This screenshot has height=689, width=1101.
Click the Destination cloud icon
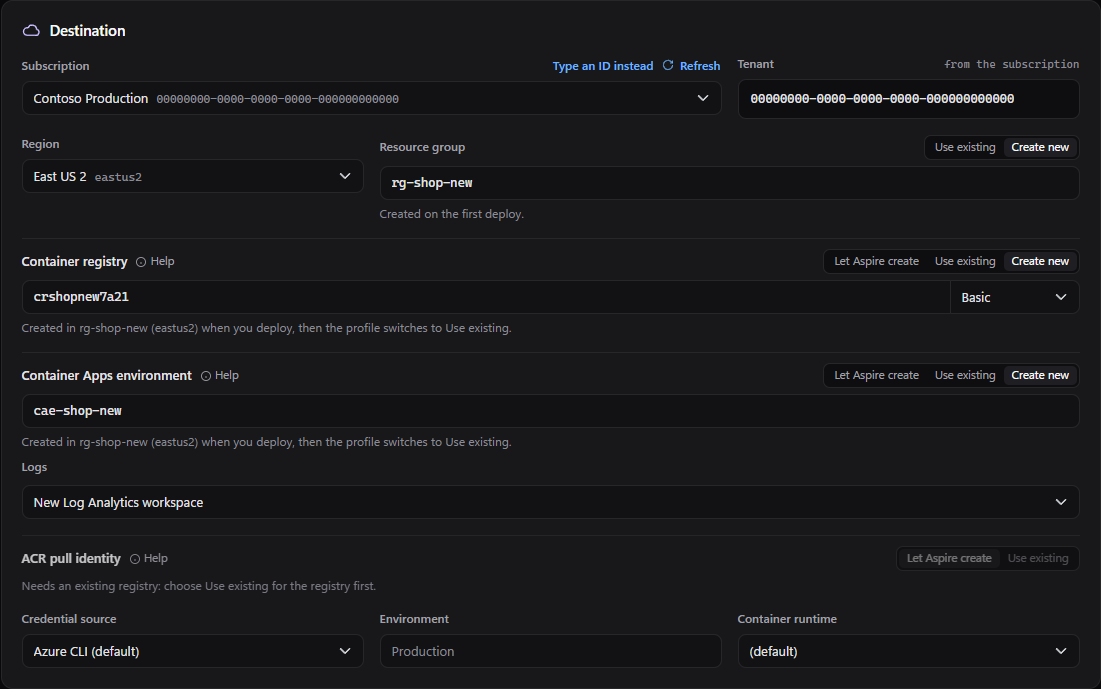(31, 30)
